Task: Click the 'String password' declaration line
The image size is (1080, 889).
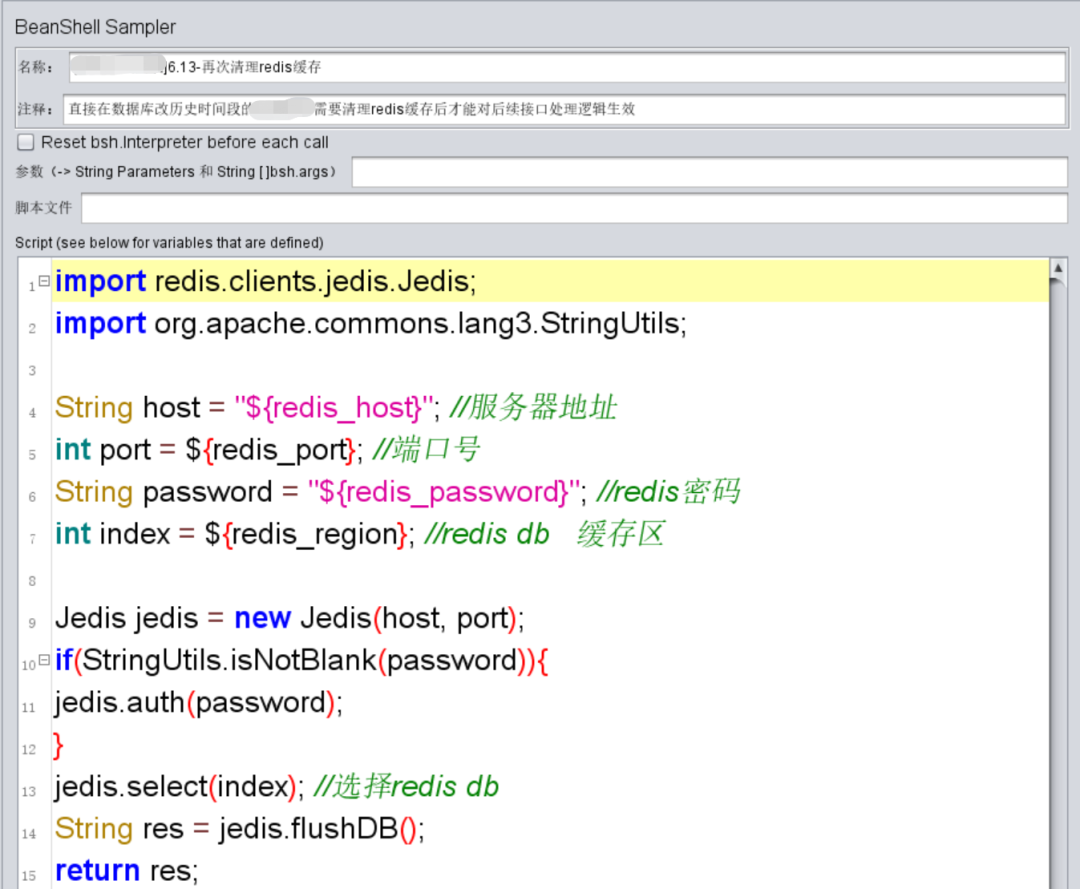Action: pyautogui.click(x=397, y=492)
